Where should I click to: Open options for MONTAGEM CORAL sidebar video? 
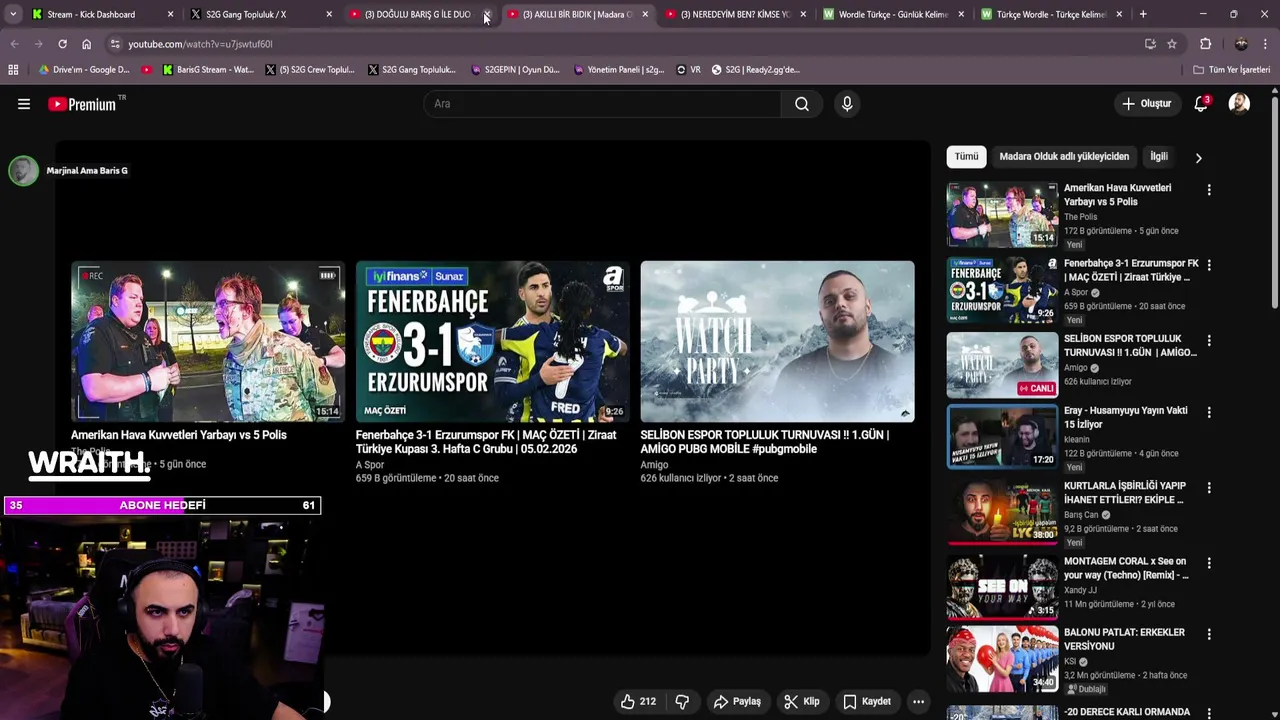click(x=1209, y=563)
